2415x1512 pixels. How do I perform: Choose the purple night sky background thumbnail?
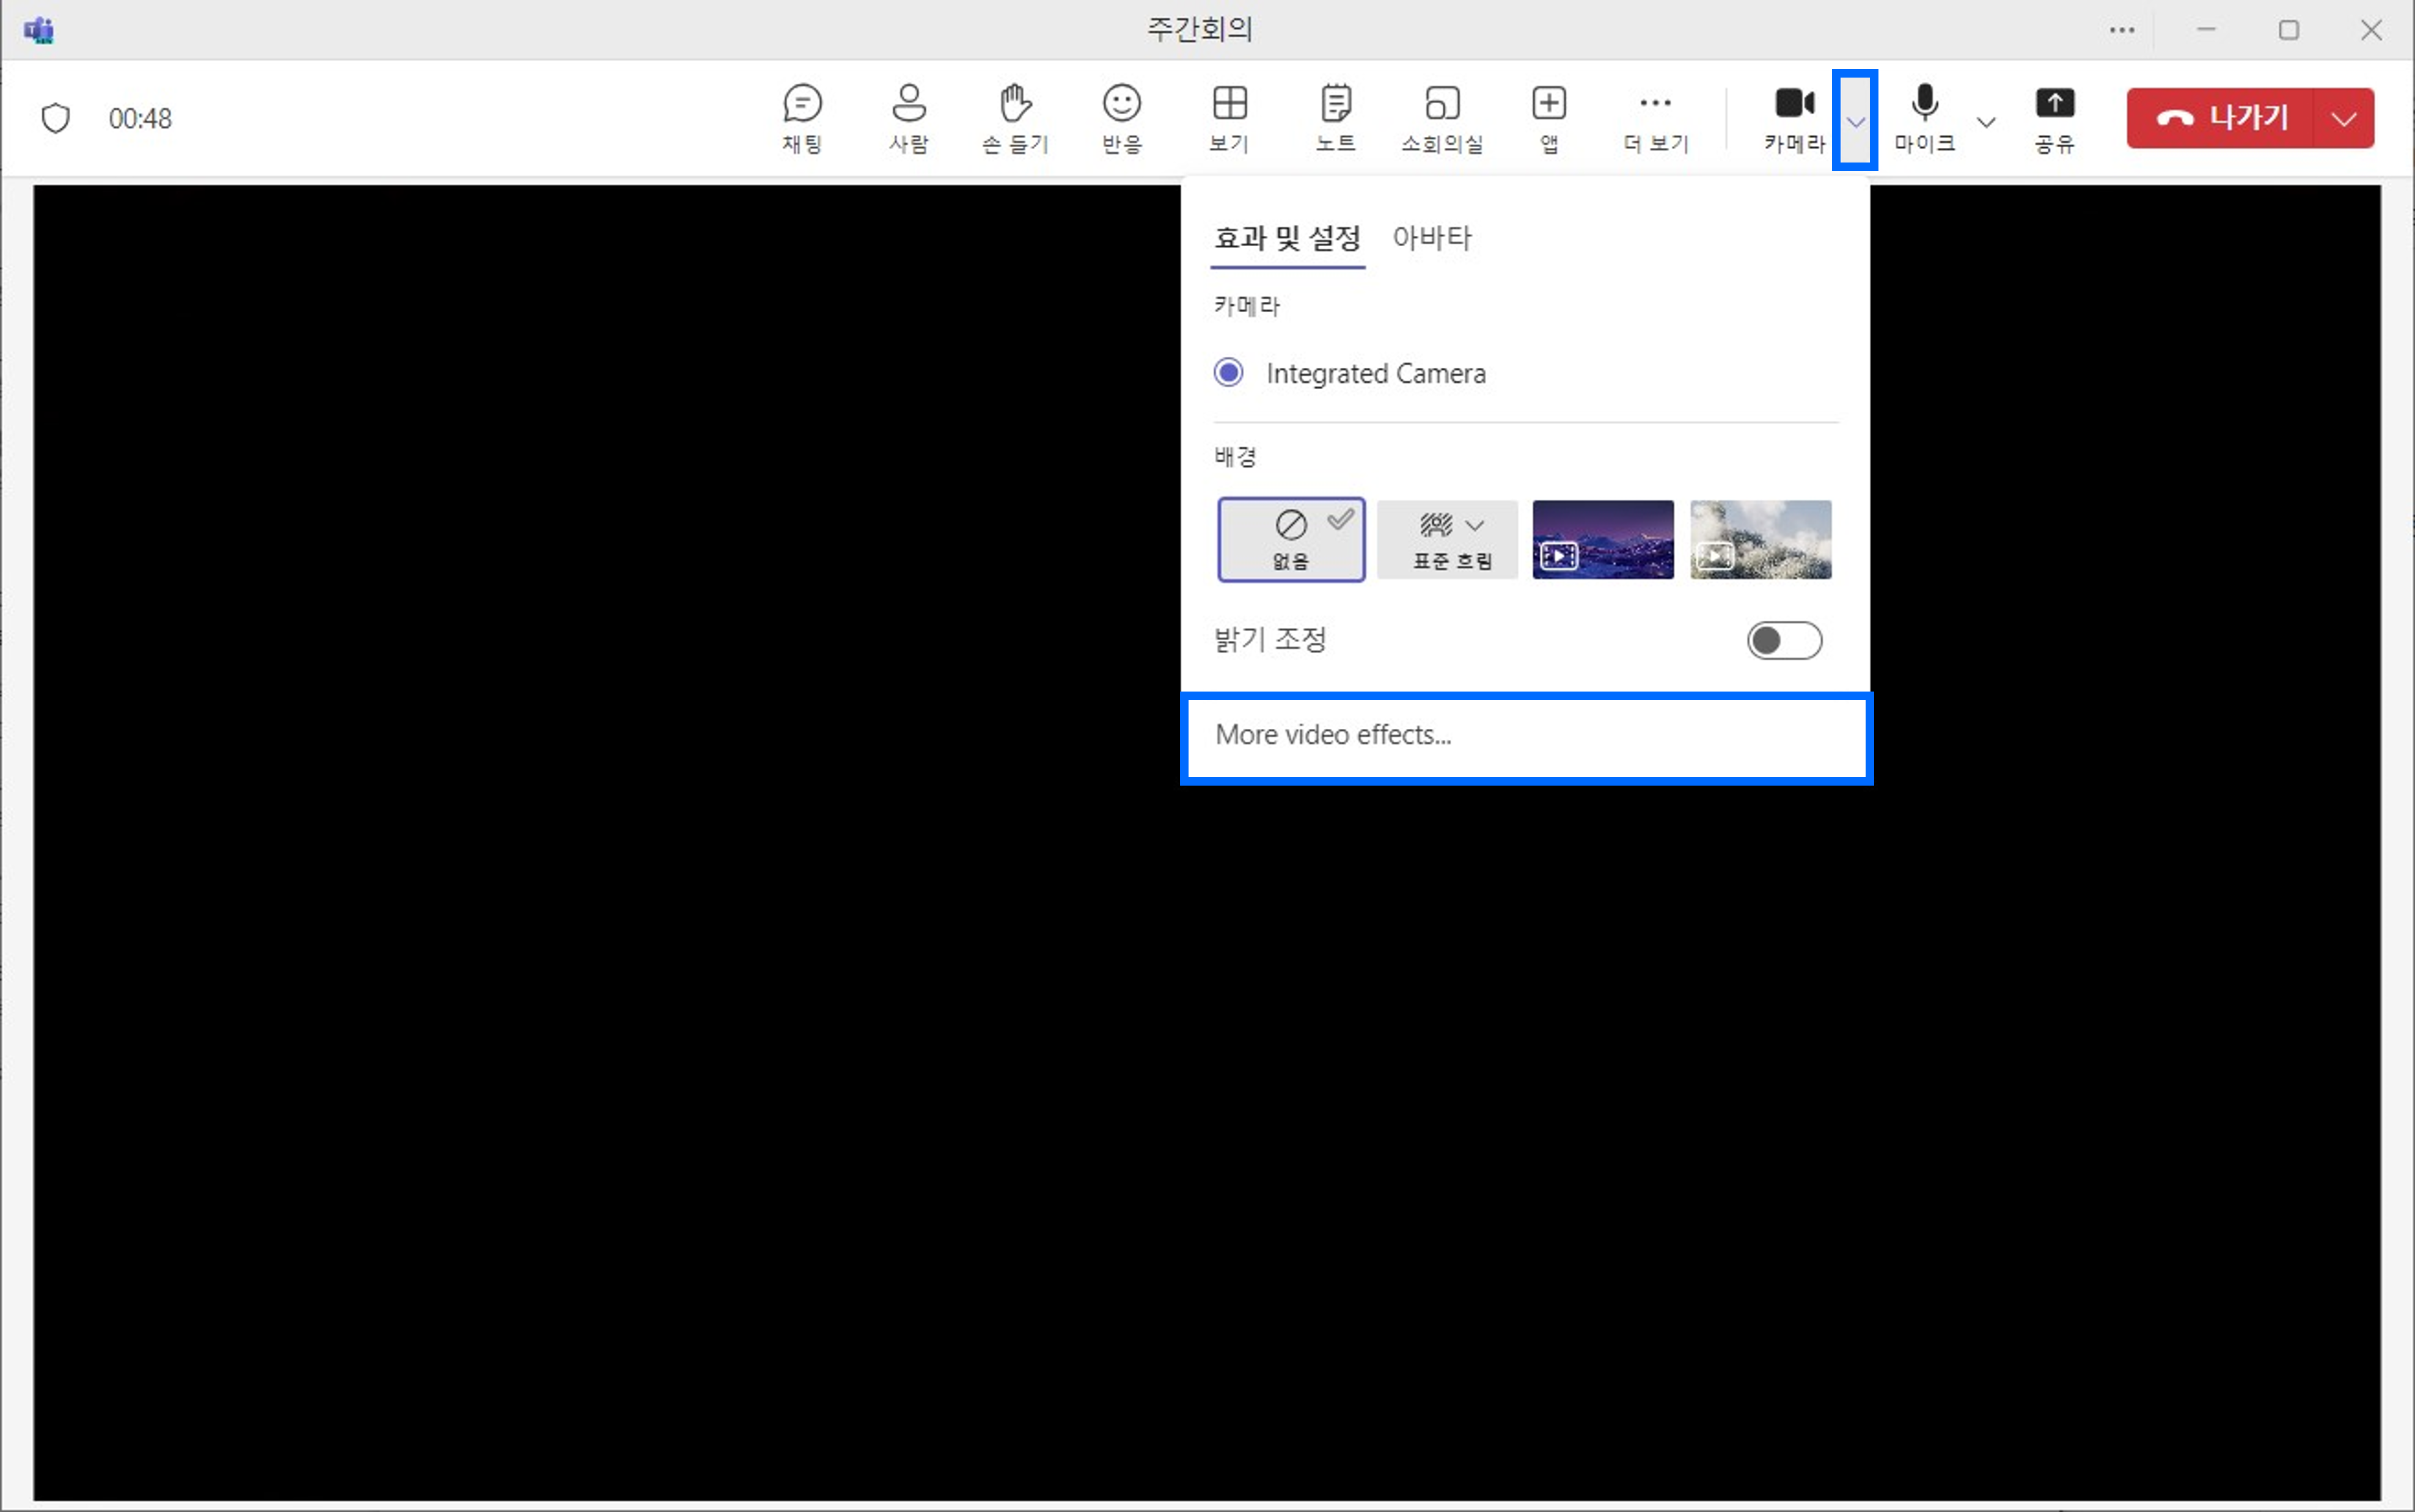tap(1602, 539)
